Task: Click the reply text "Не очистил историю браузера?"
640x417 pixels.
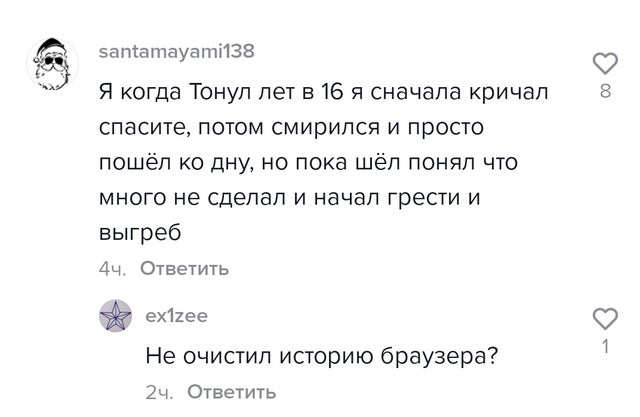Action: point(322,354)
